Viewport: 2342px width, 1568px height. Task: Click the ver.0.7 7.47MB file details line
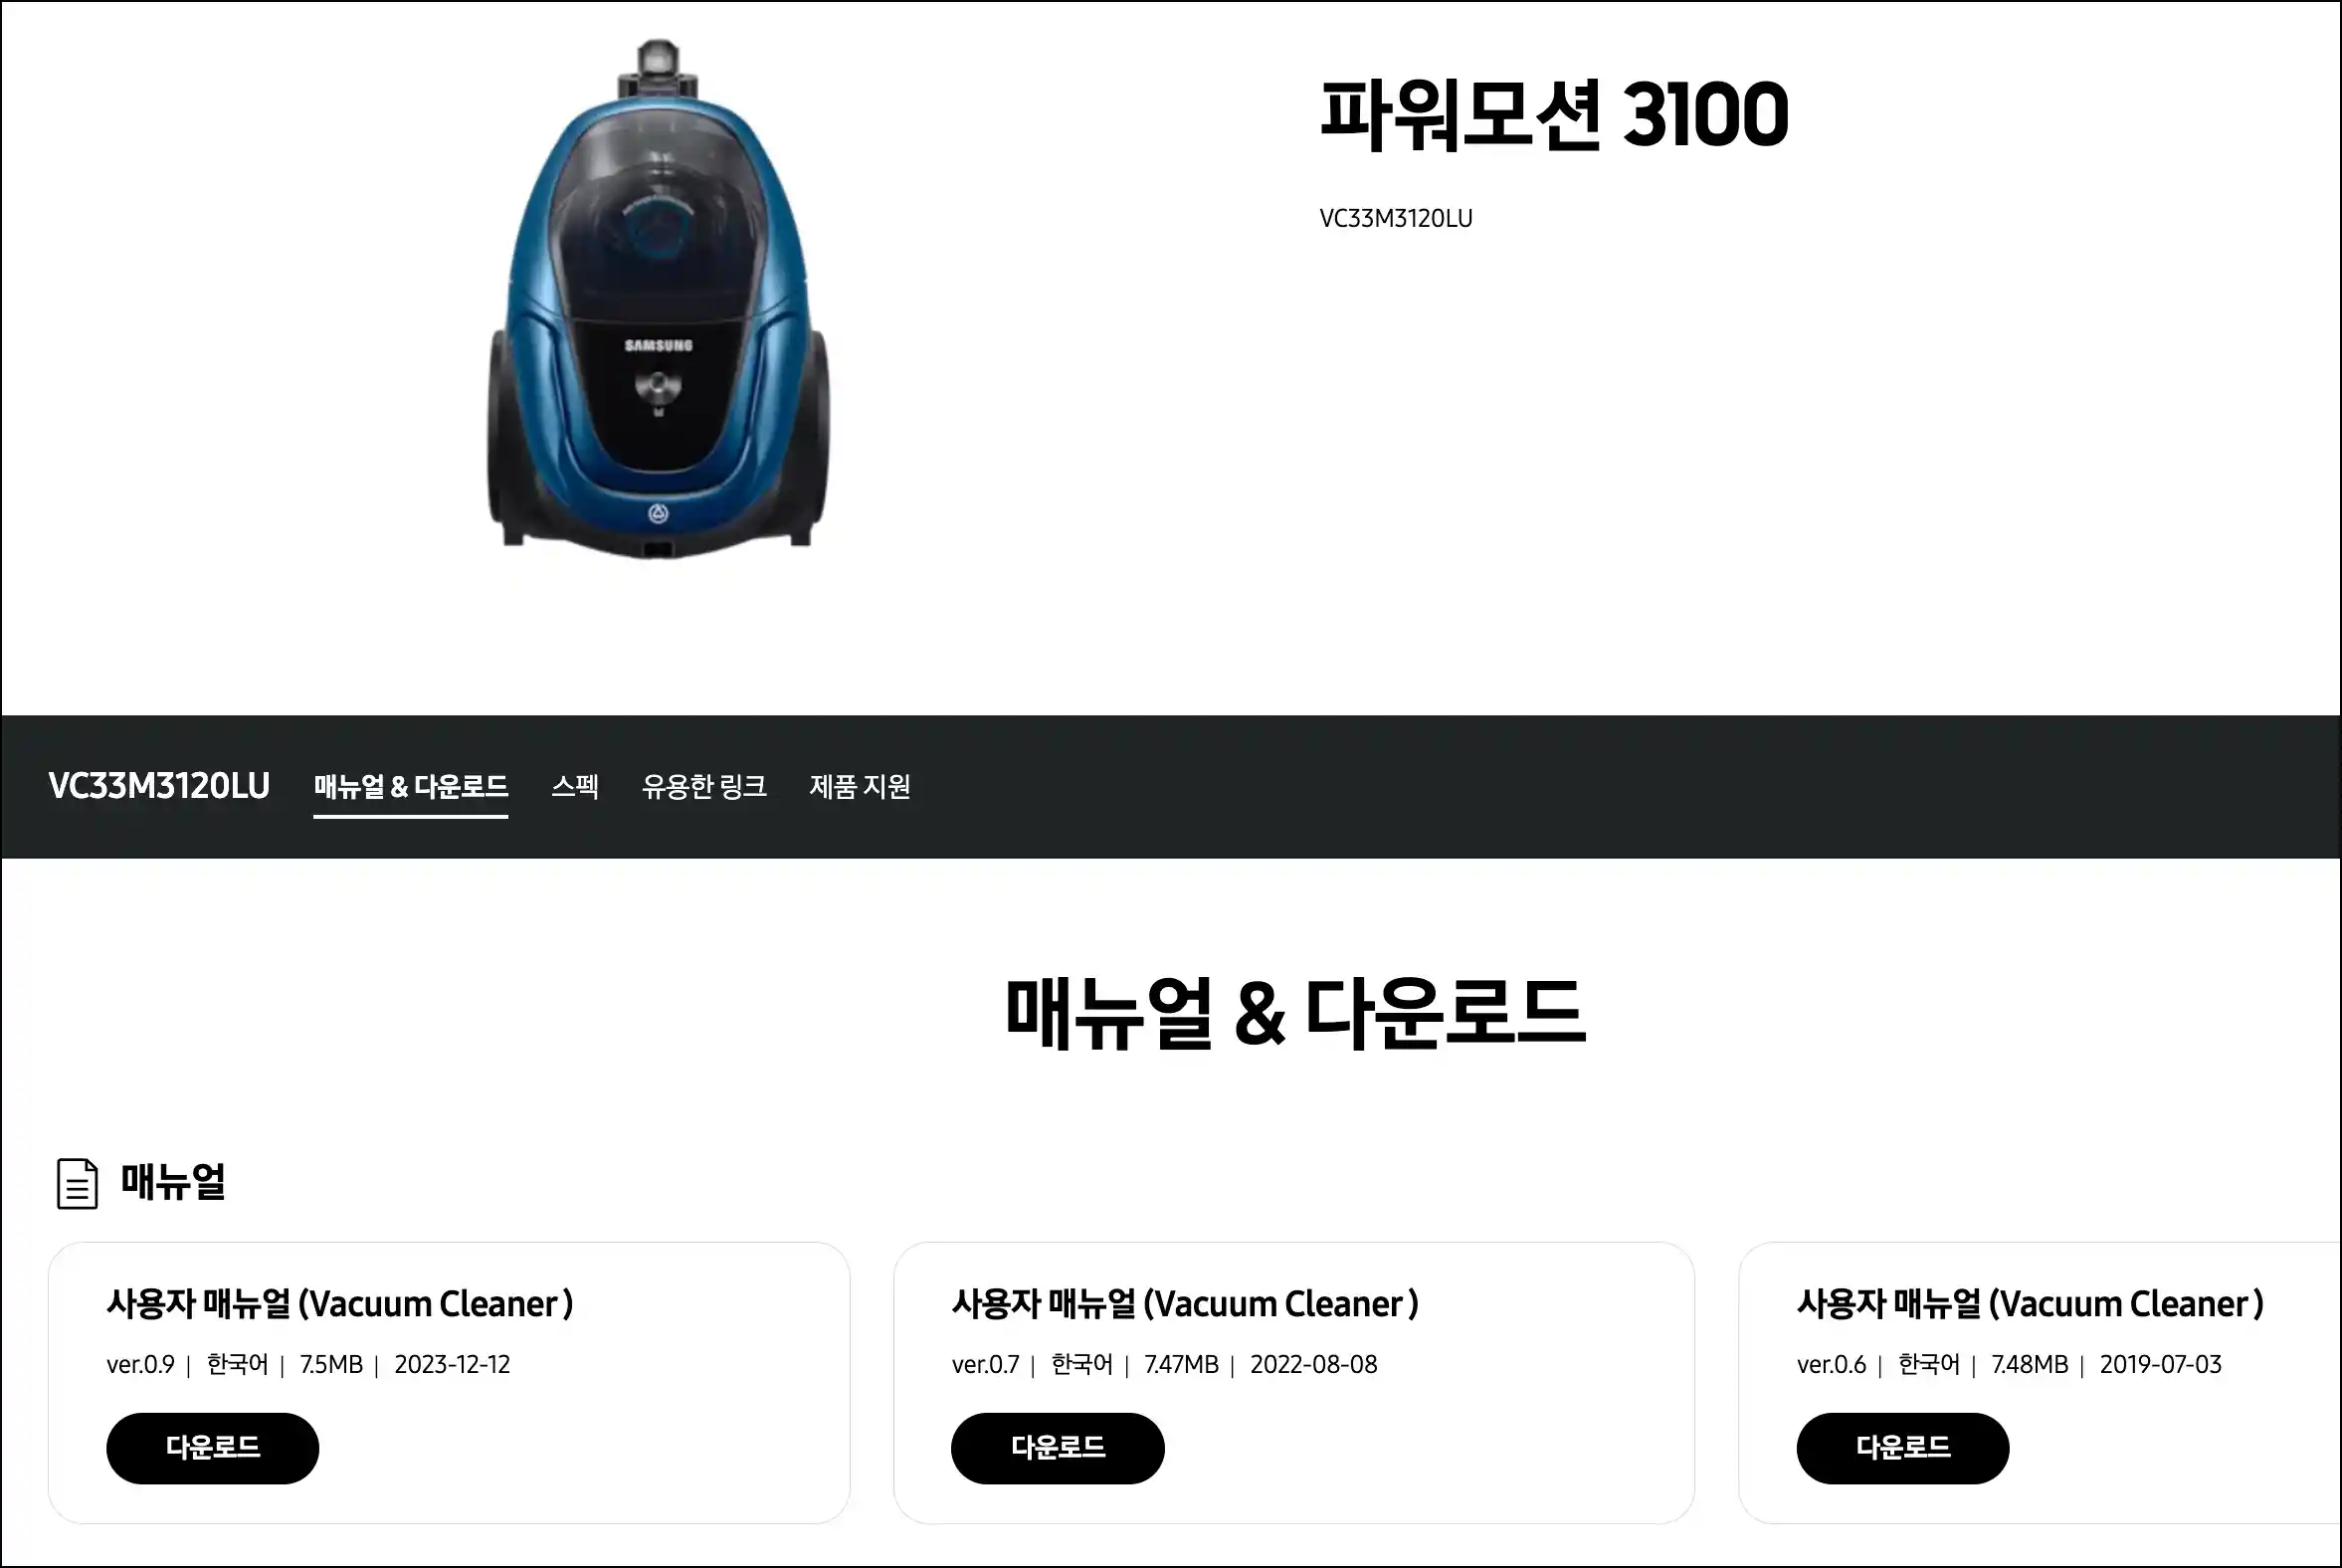(1164, 1365)
